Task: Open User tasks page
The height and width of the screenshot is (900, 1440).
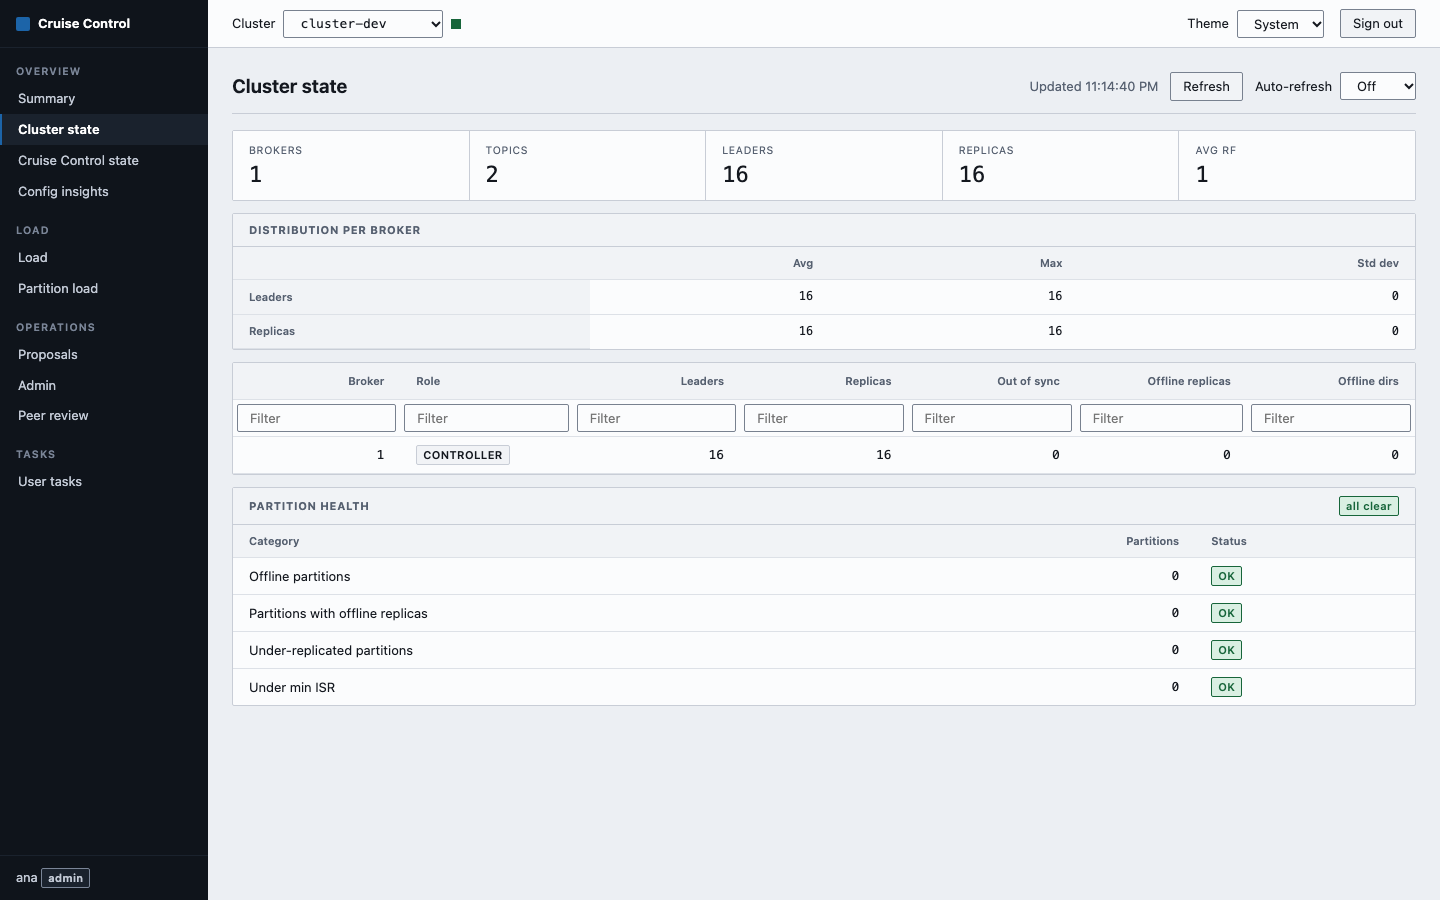Action: click(x=104, y=481)
